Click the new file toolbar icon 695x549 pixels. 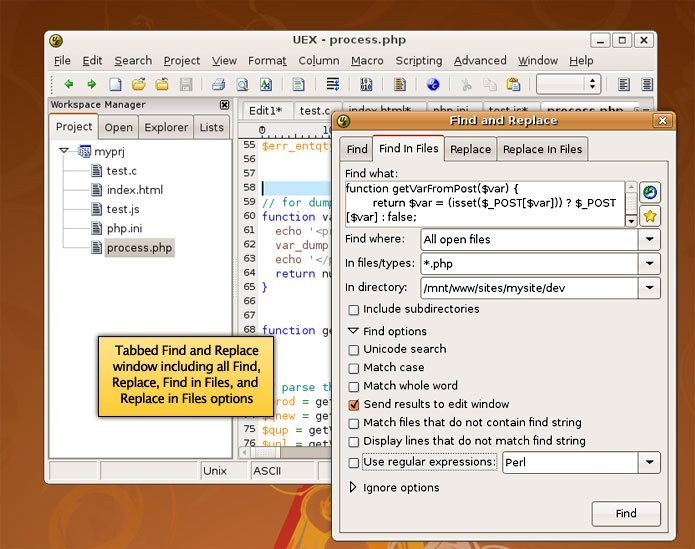[115, 85]
